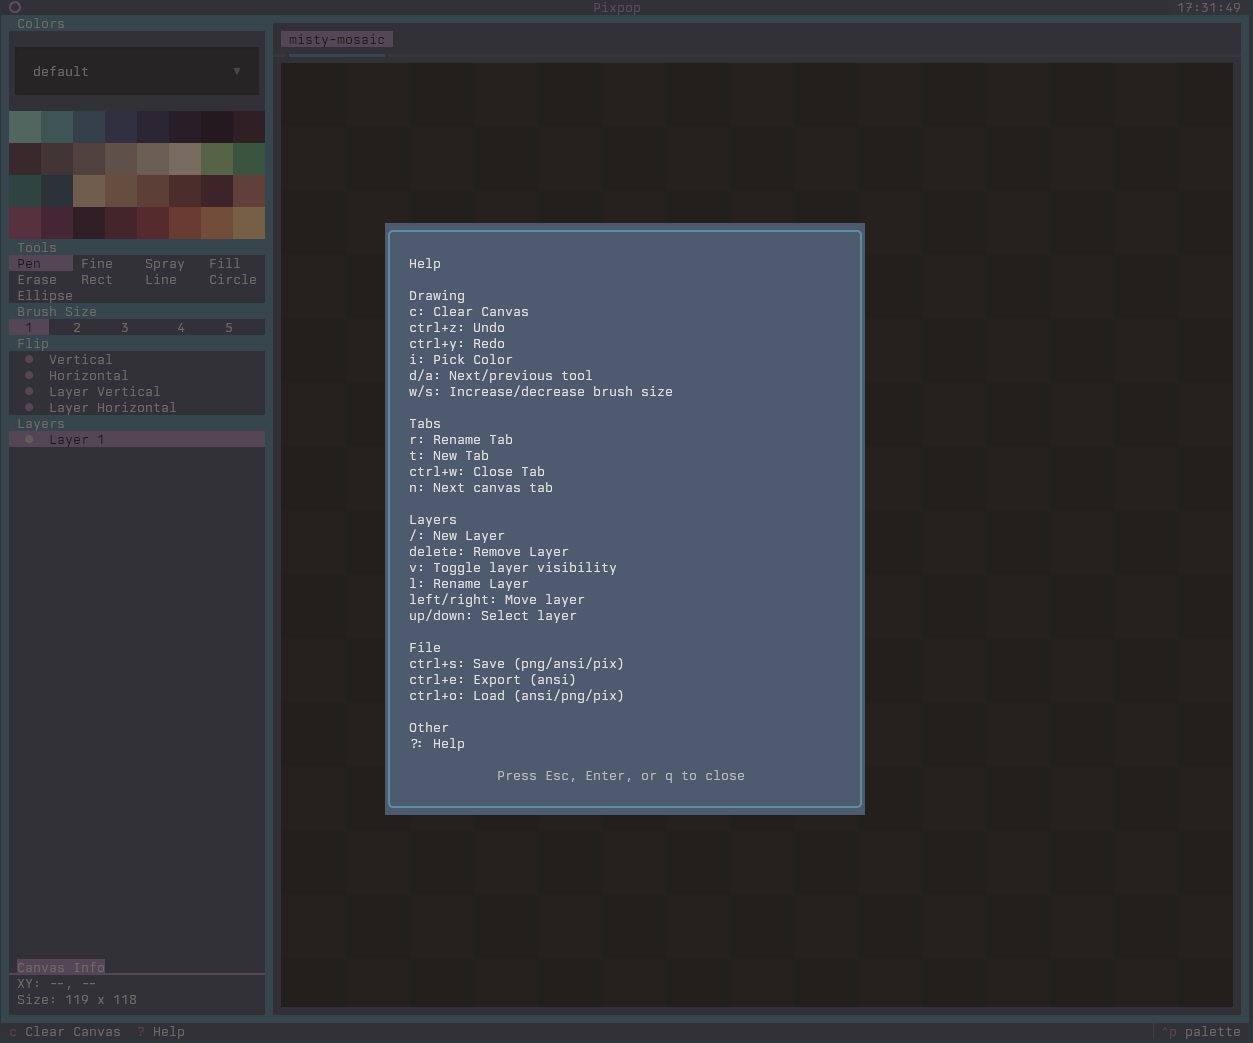Click the dropdown arrow beside default
The image size is (1253, 1043).
[x=237, y=72]
